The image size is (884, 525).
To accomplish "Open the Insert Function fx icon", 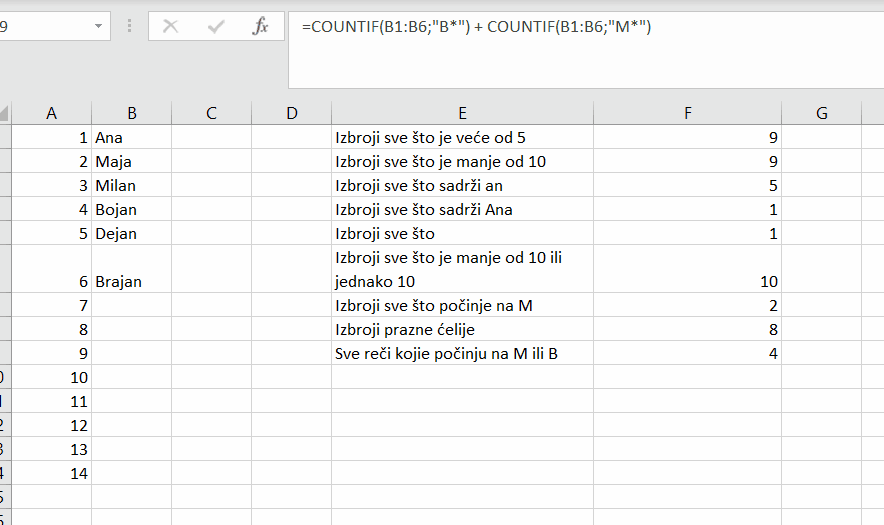I will [260, 27].
